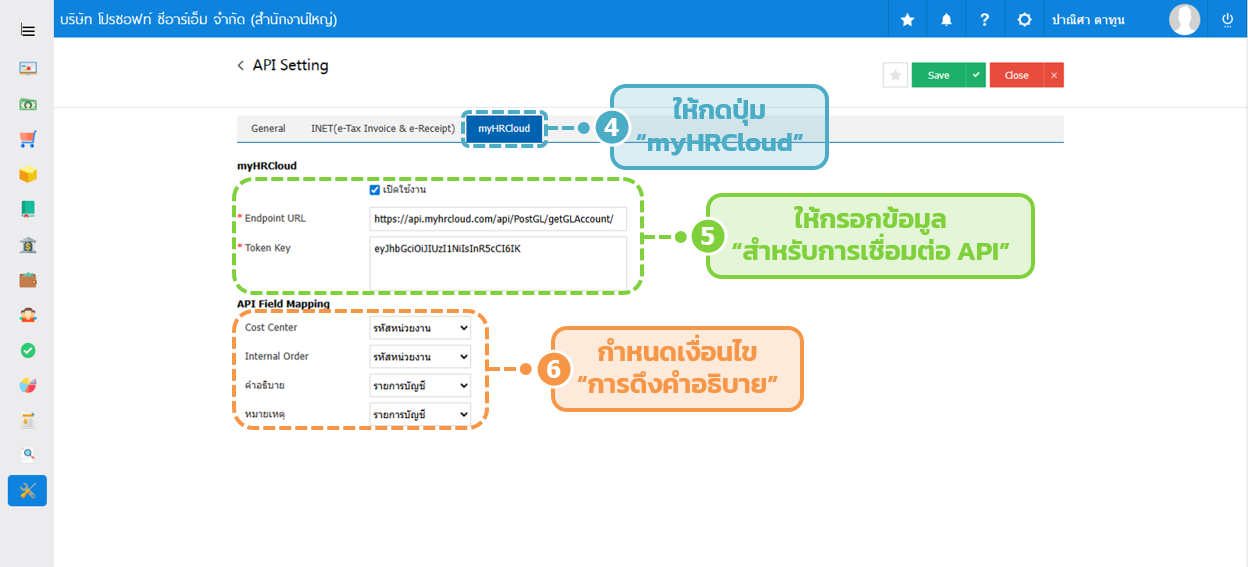
Task: Open the หมายเหตุ dropdown
Action: pyautogui.click(x=420, y=414)
